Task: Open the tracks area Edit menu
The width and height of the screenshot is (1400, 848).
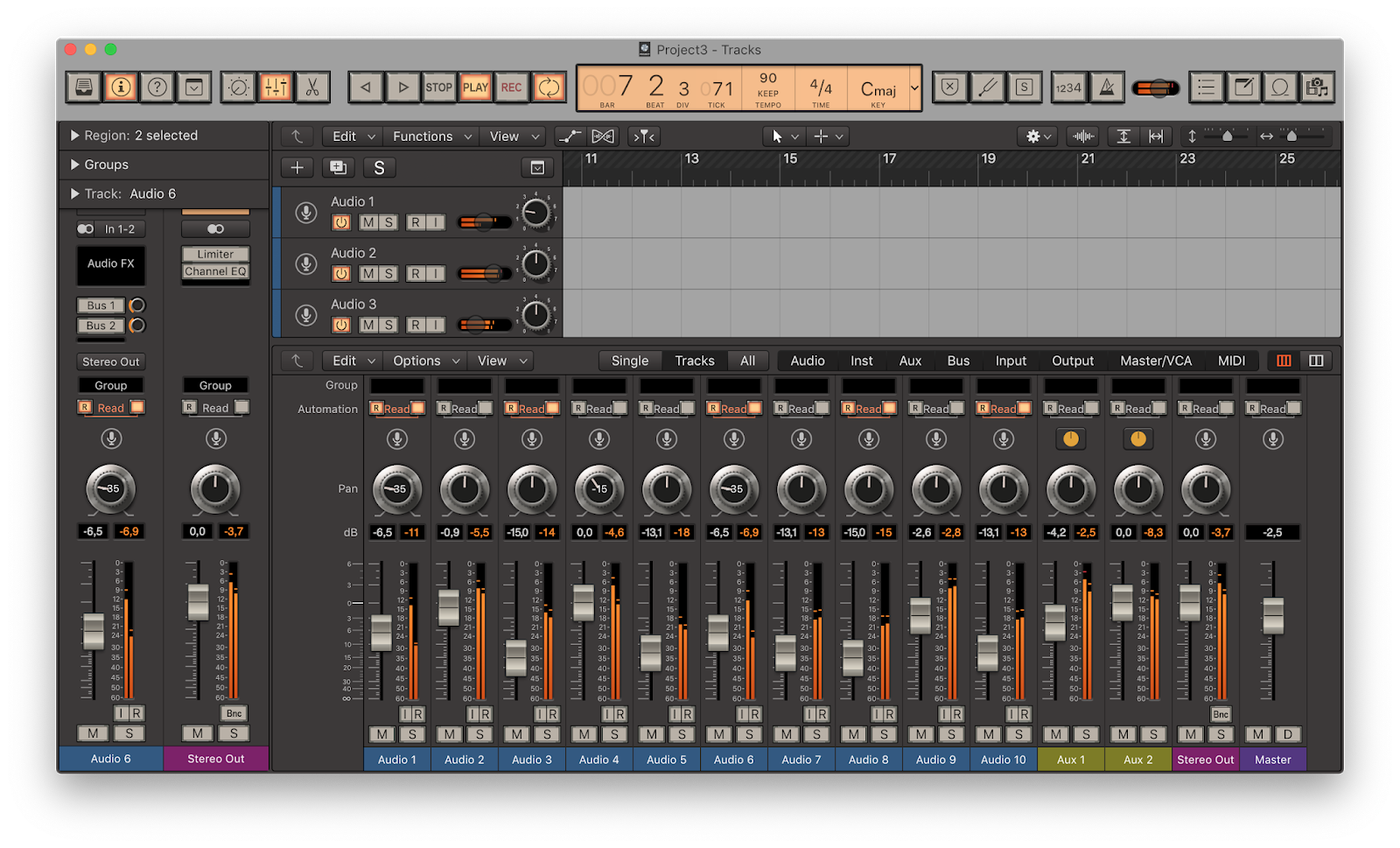Action: point(354,136)
